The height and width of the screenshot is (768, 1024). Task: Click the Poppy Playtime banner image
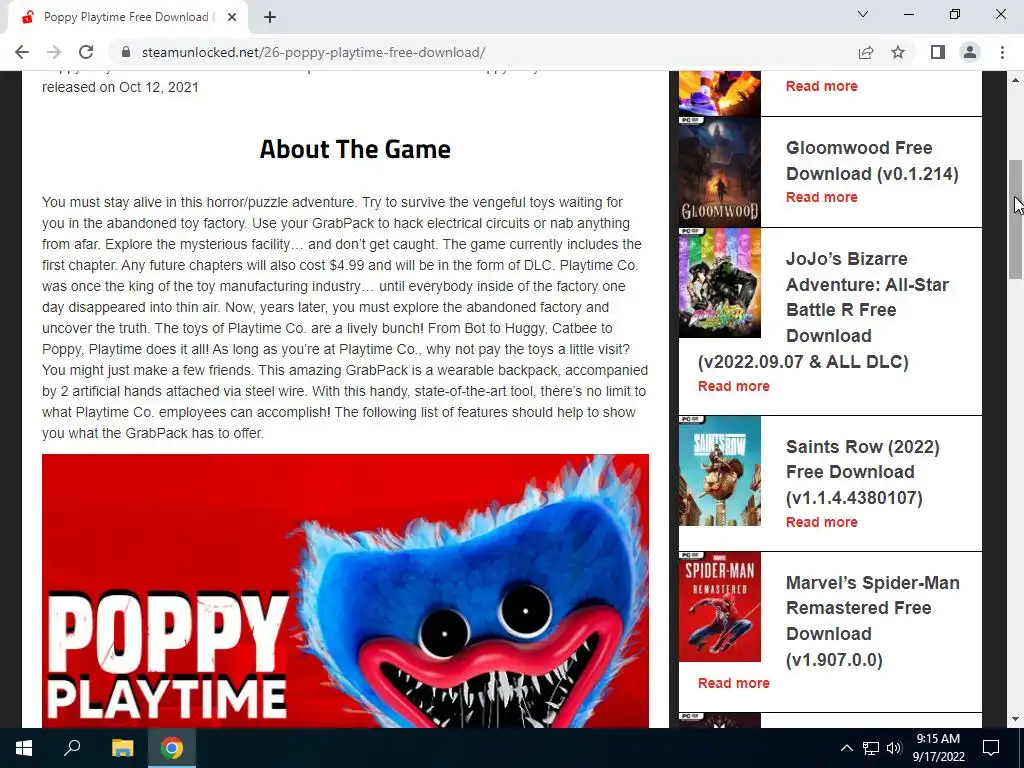coord(345,591)
